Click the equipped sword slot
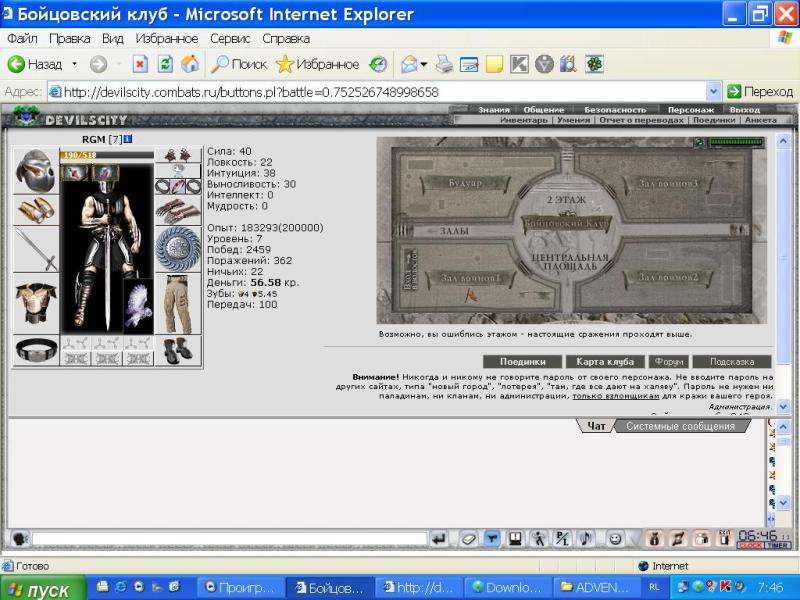Image resolution: width=800 pixels, height=600 pixels. 35,249
